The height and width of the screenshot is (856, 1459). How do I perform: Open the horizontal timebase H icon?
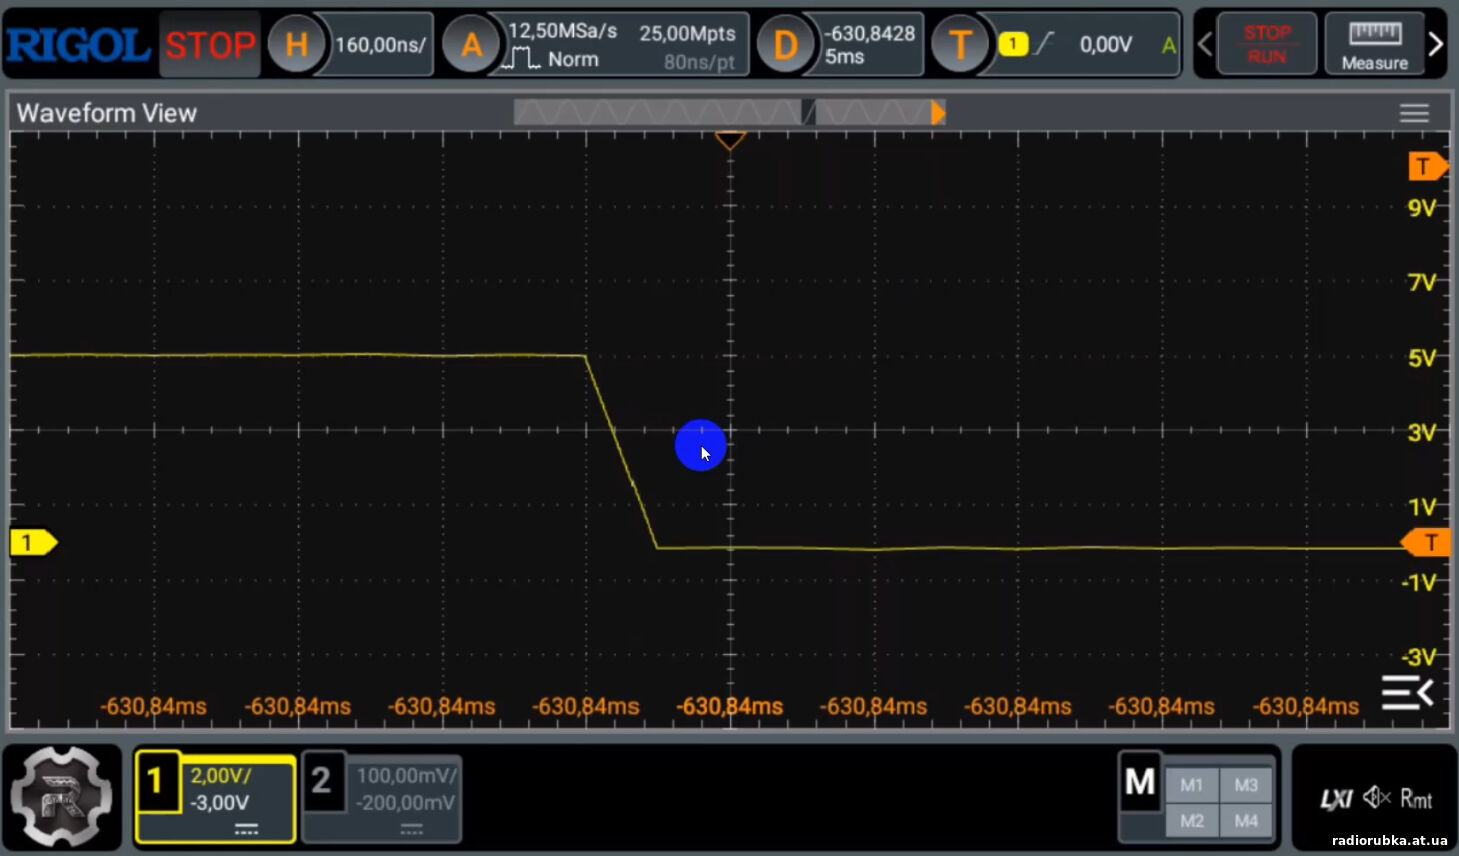click(x=296, y=45)
